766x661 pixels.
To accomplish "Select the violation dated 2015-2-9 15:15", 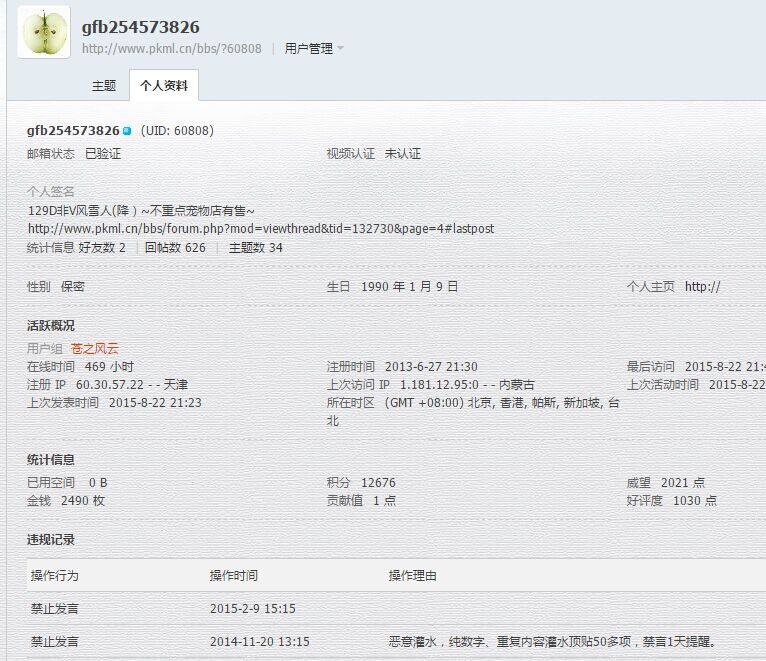I will (x=252, y=608).
